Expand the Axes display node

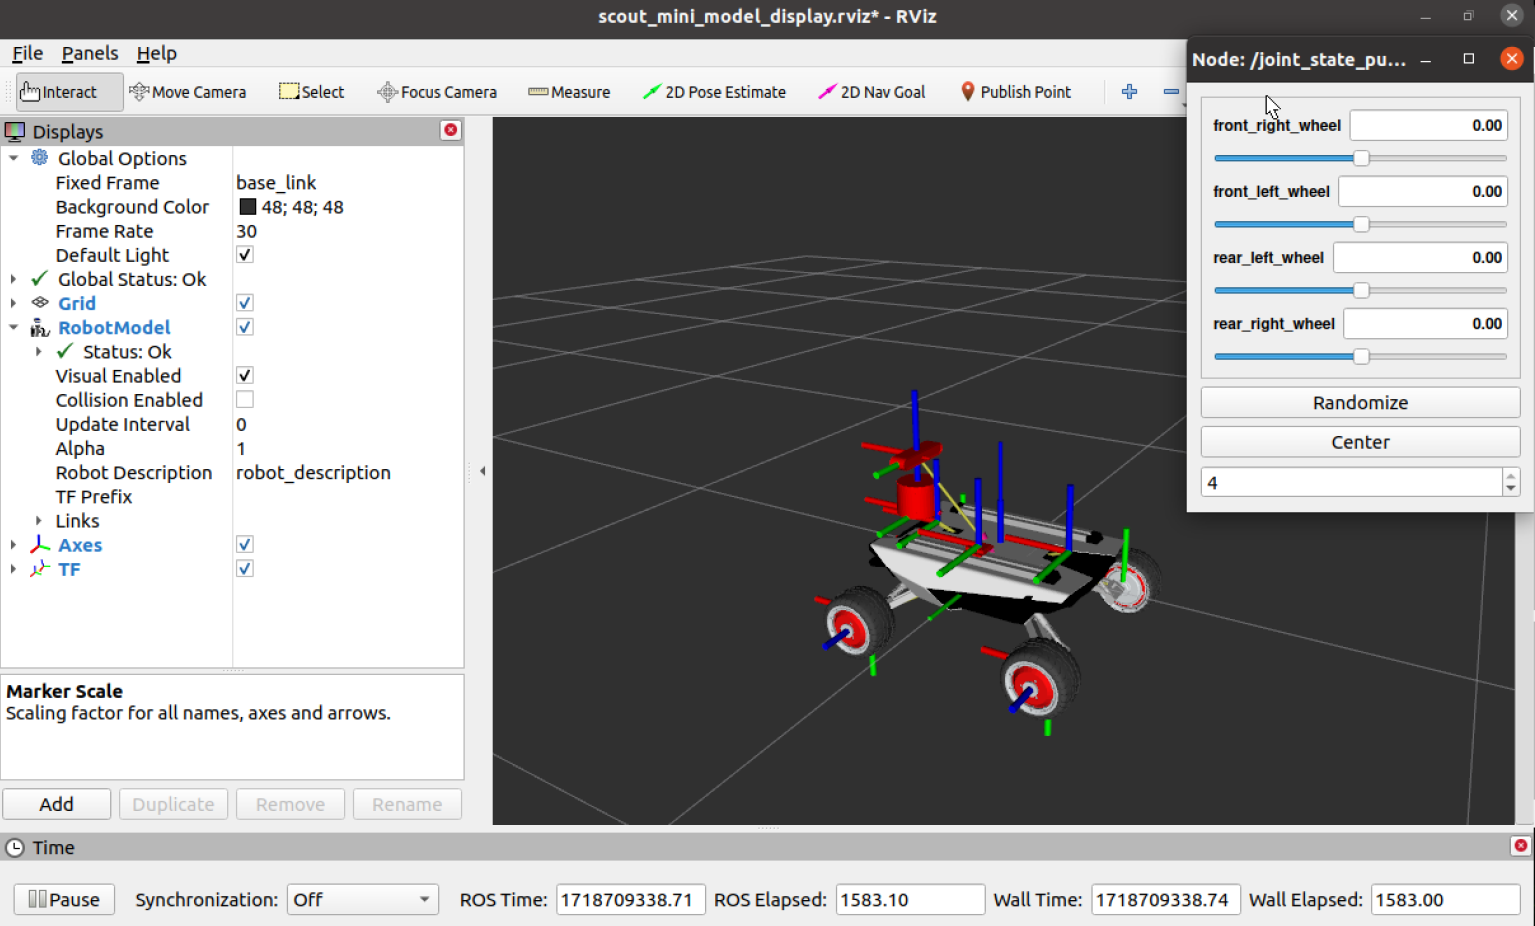point(13,545)
